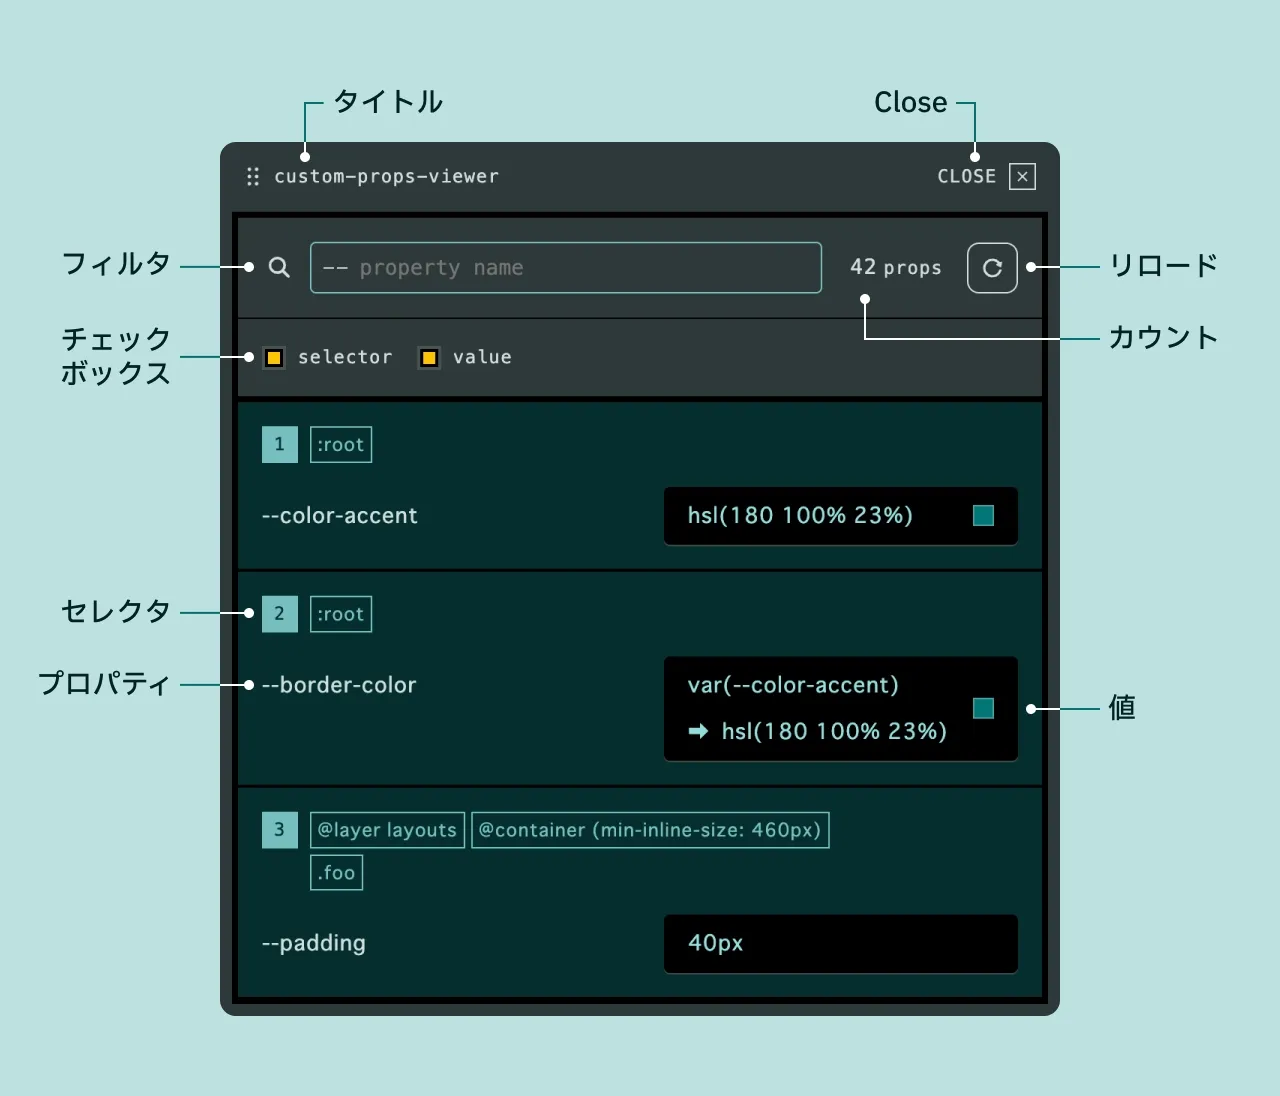
Task: Click the magnifying glass search icon
Action: pyautogui.click(x=279, y=268)
